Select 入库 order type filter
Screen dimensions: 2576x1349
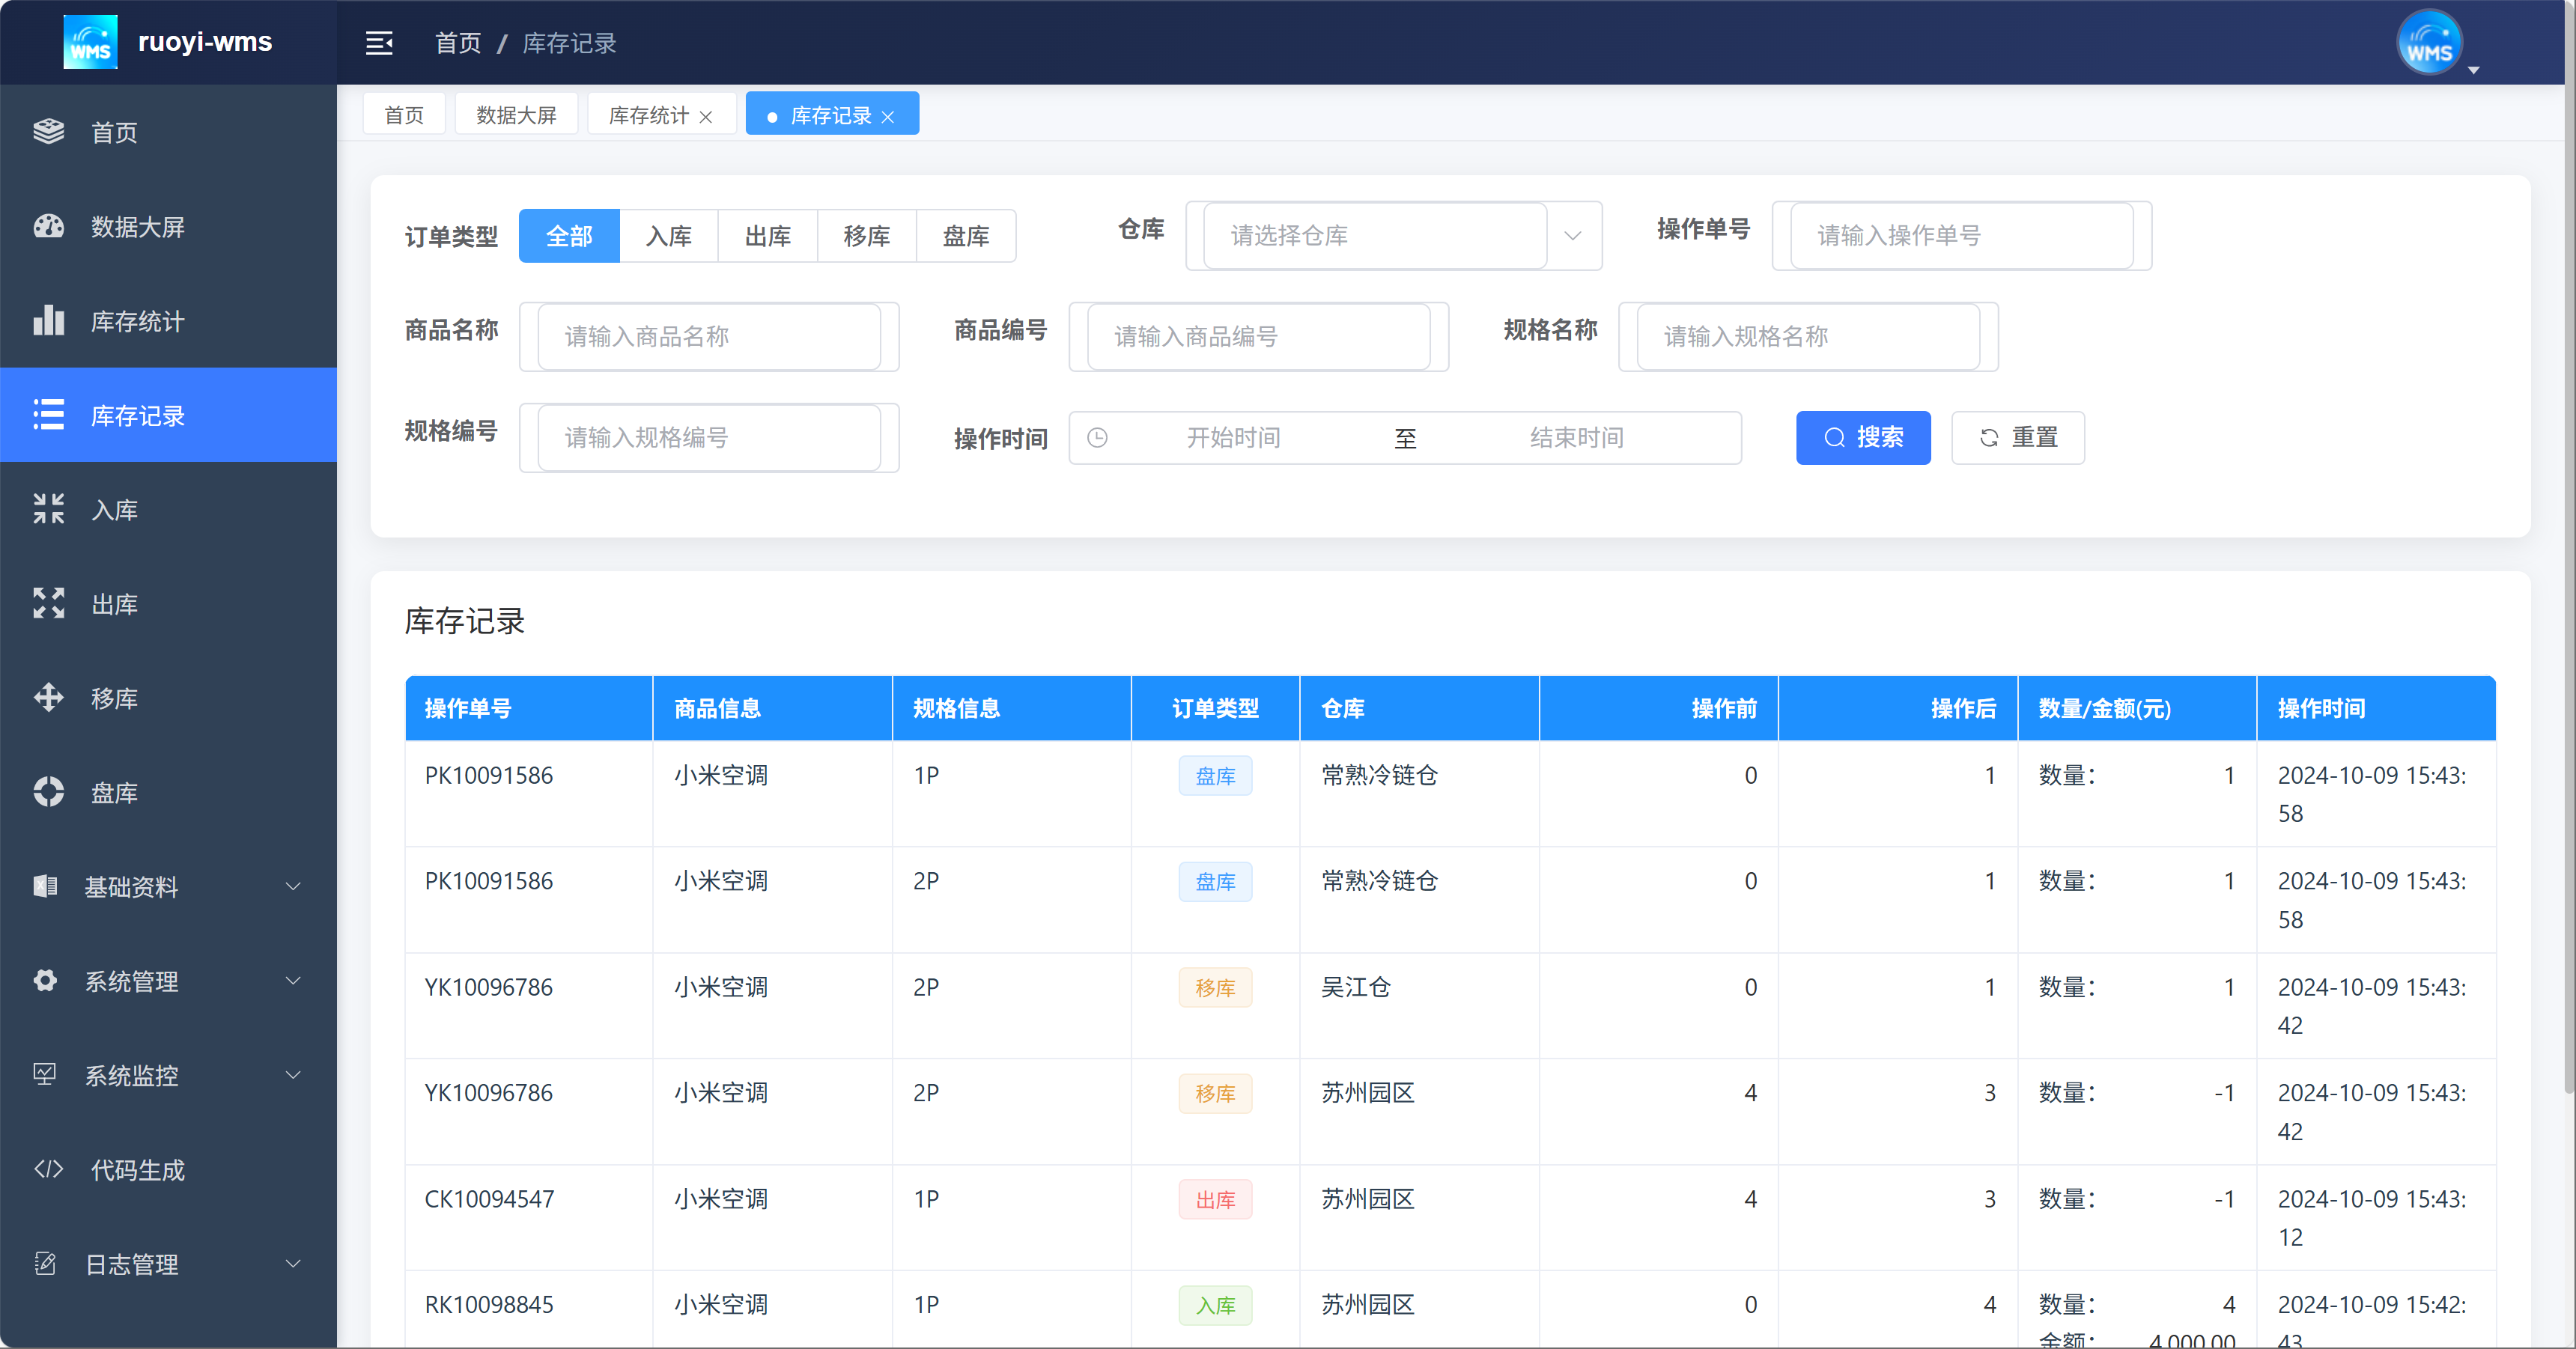tap(668, 236)
